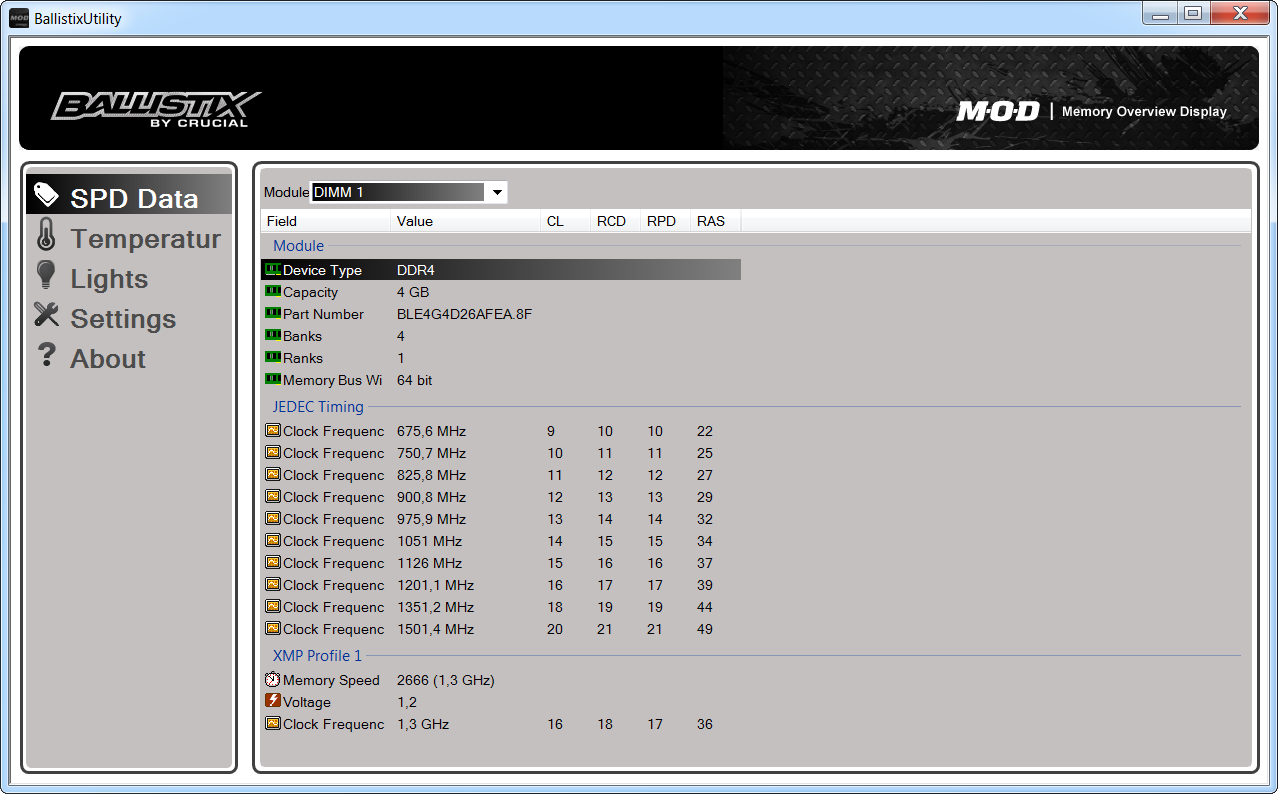Click the light bulb Lights icon
Image resolution: width=1278 pixels, height=794 pixels.
(x=46, y=276)
